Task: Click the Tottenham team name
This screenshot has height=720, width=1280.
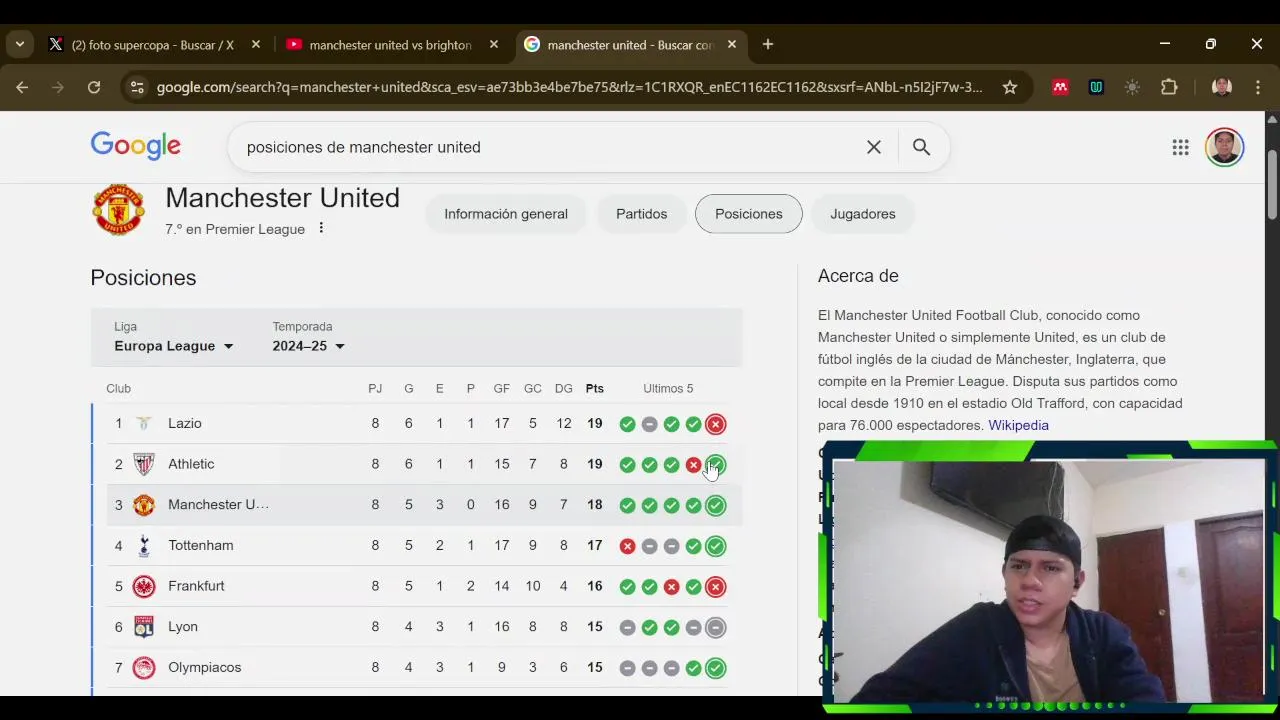Action: 201,545
